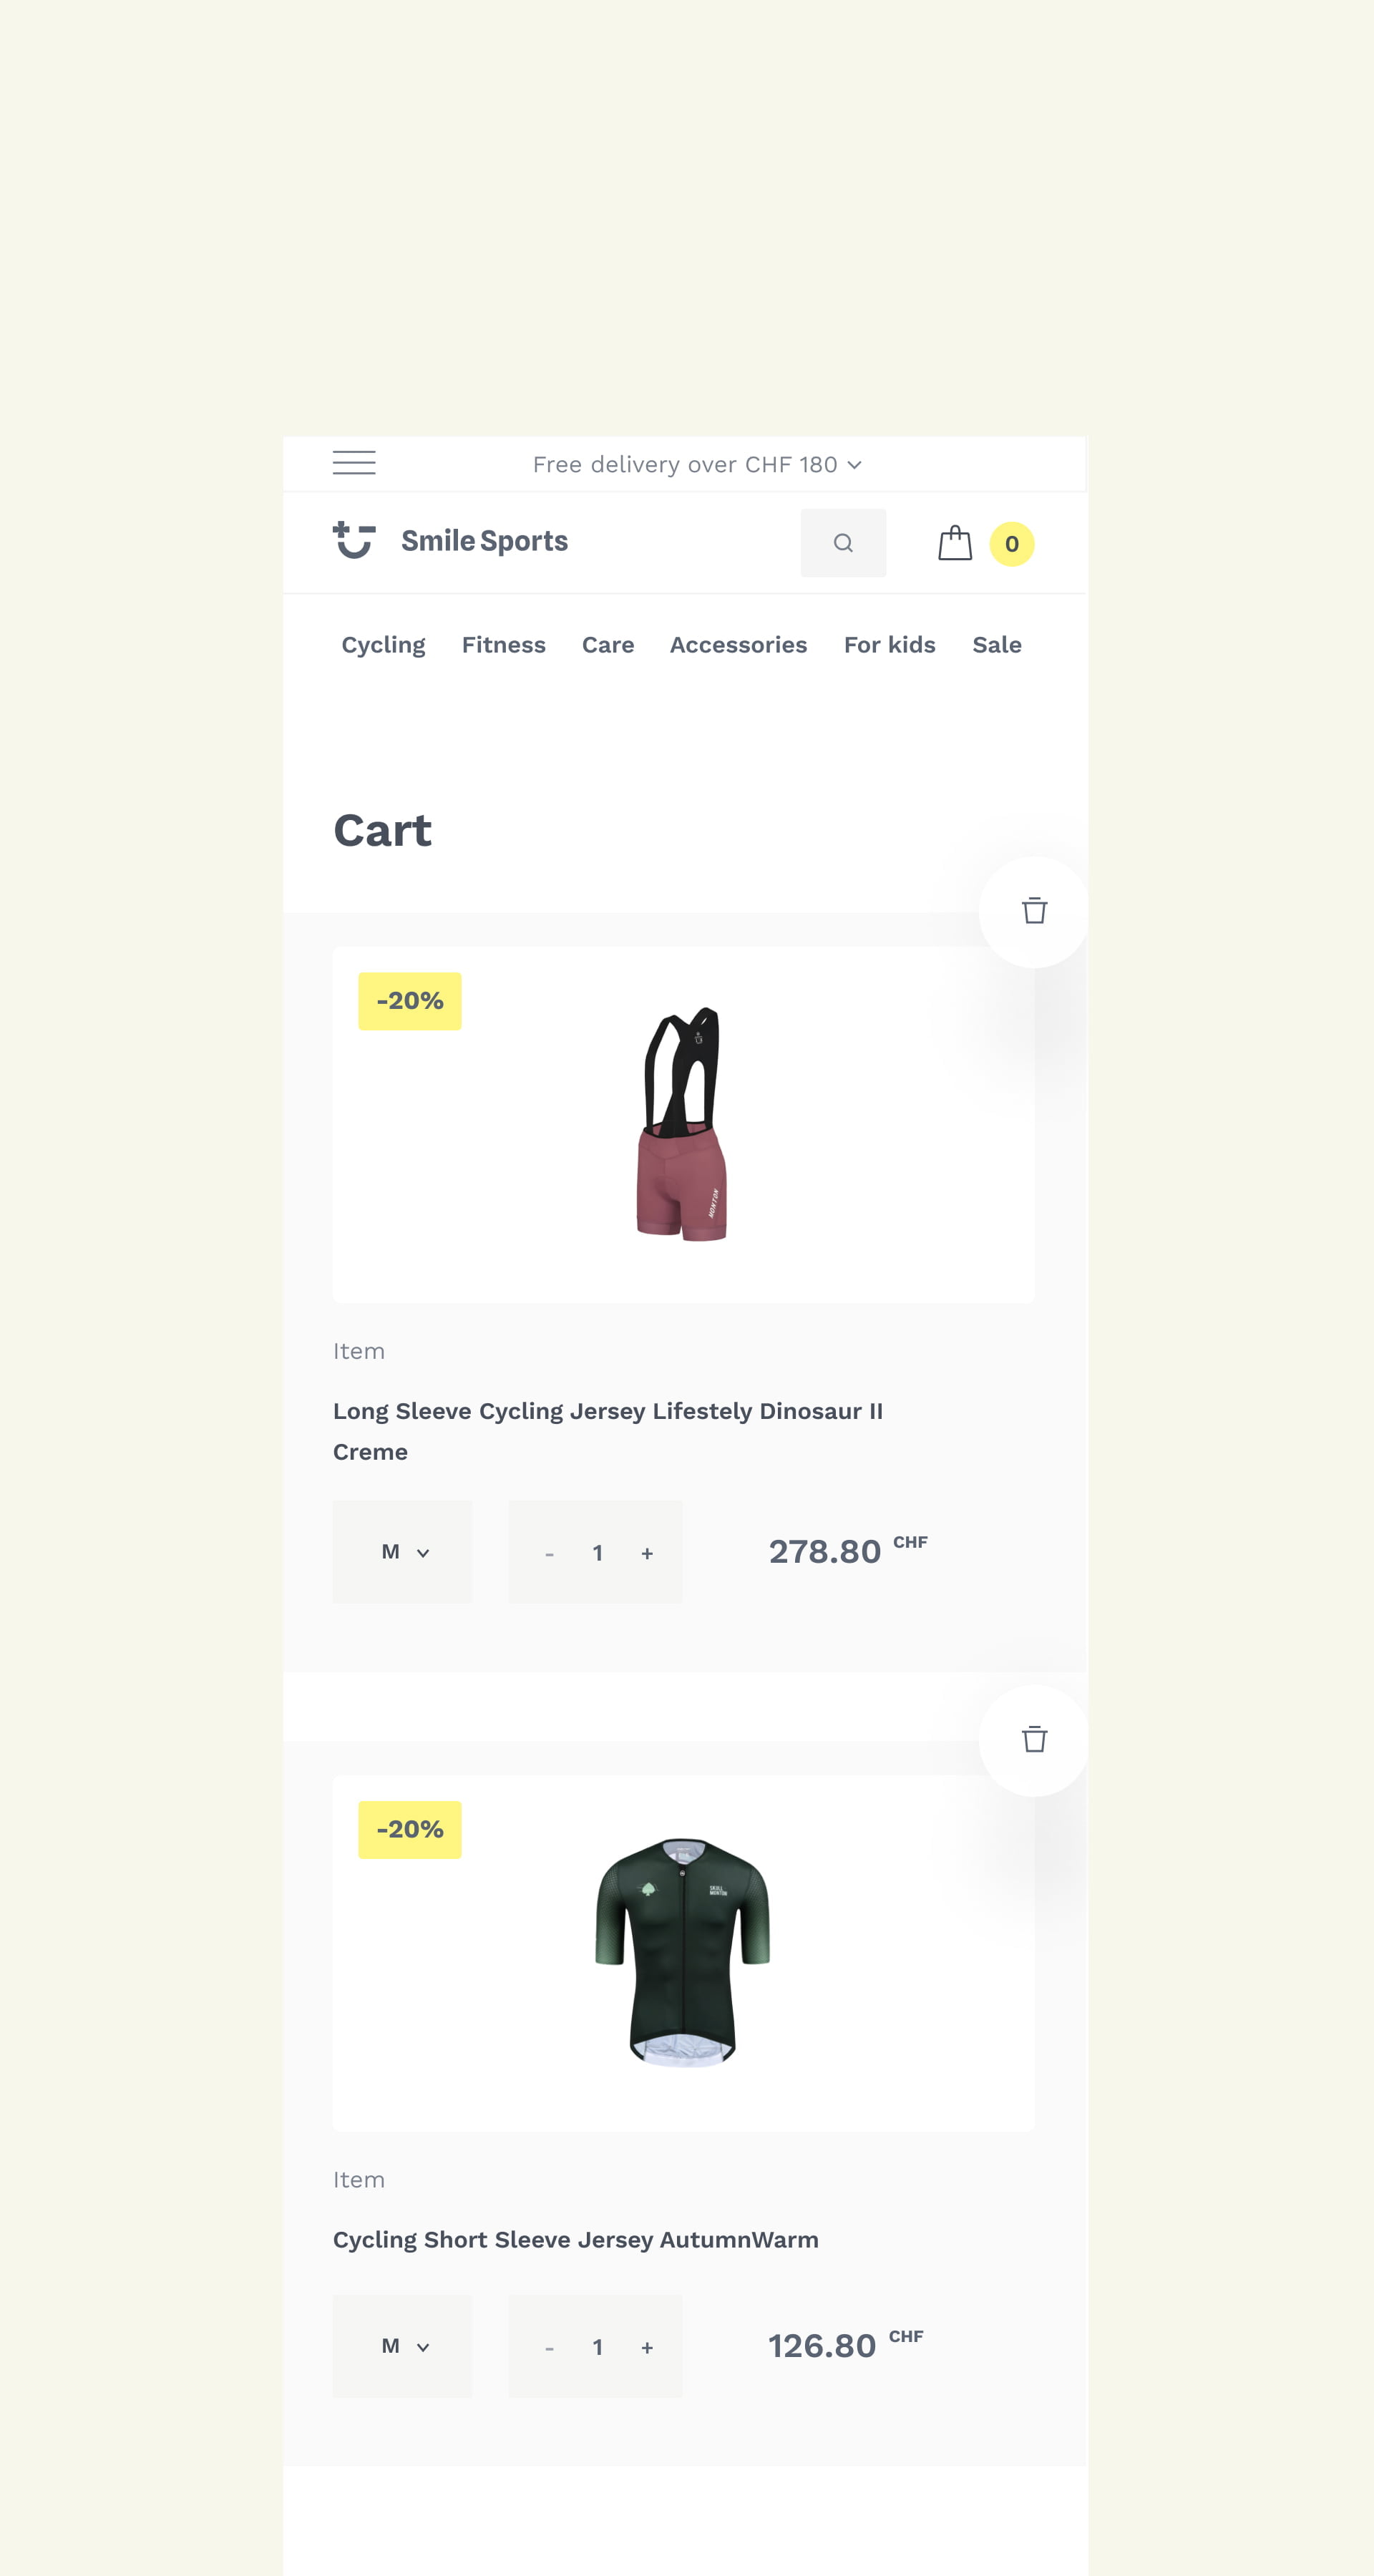Click the Smile Sports brand name
This screenshot has height=2576, width=1374.
tap(484, 541)
